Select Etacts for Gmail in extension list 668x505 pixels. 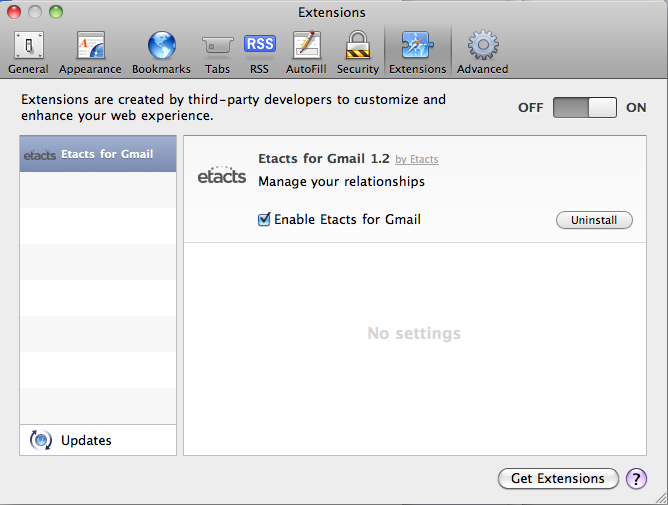coord(98,154)
